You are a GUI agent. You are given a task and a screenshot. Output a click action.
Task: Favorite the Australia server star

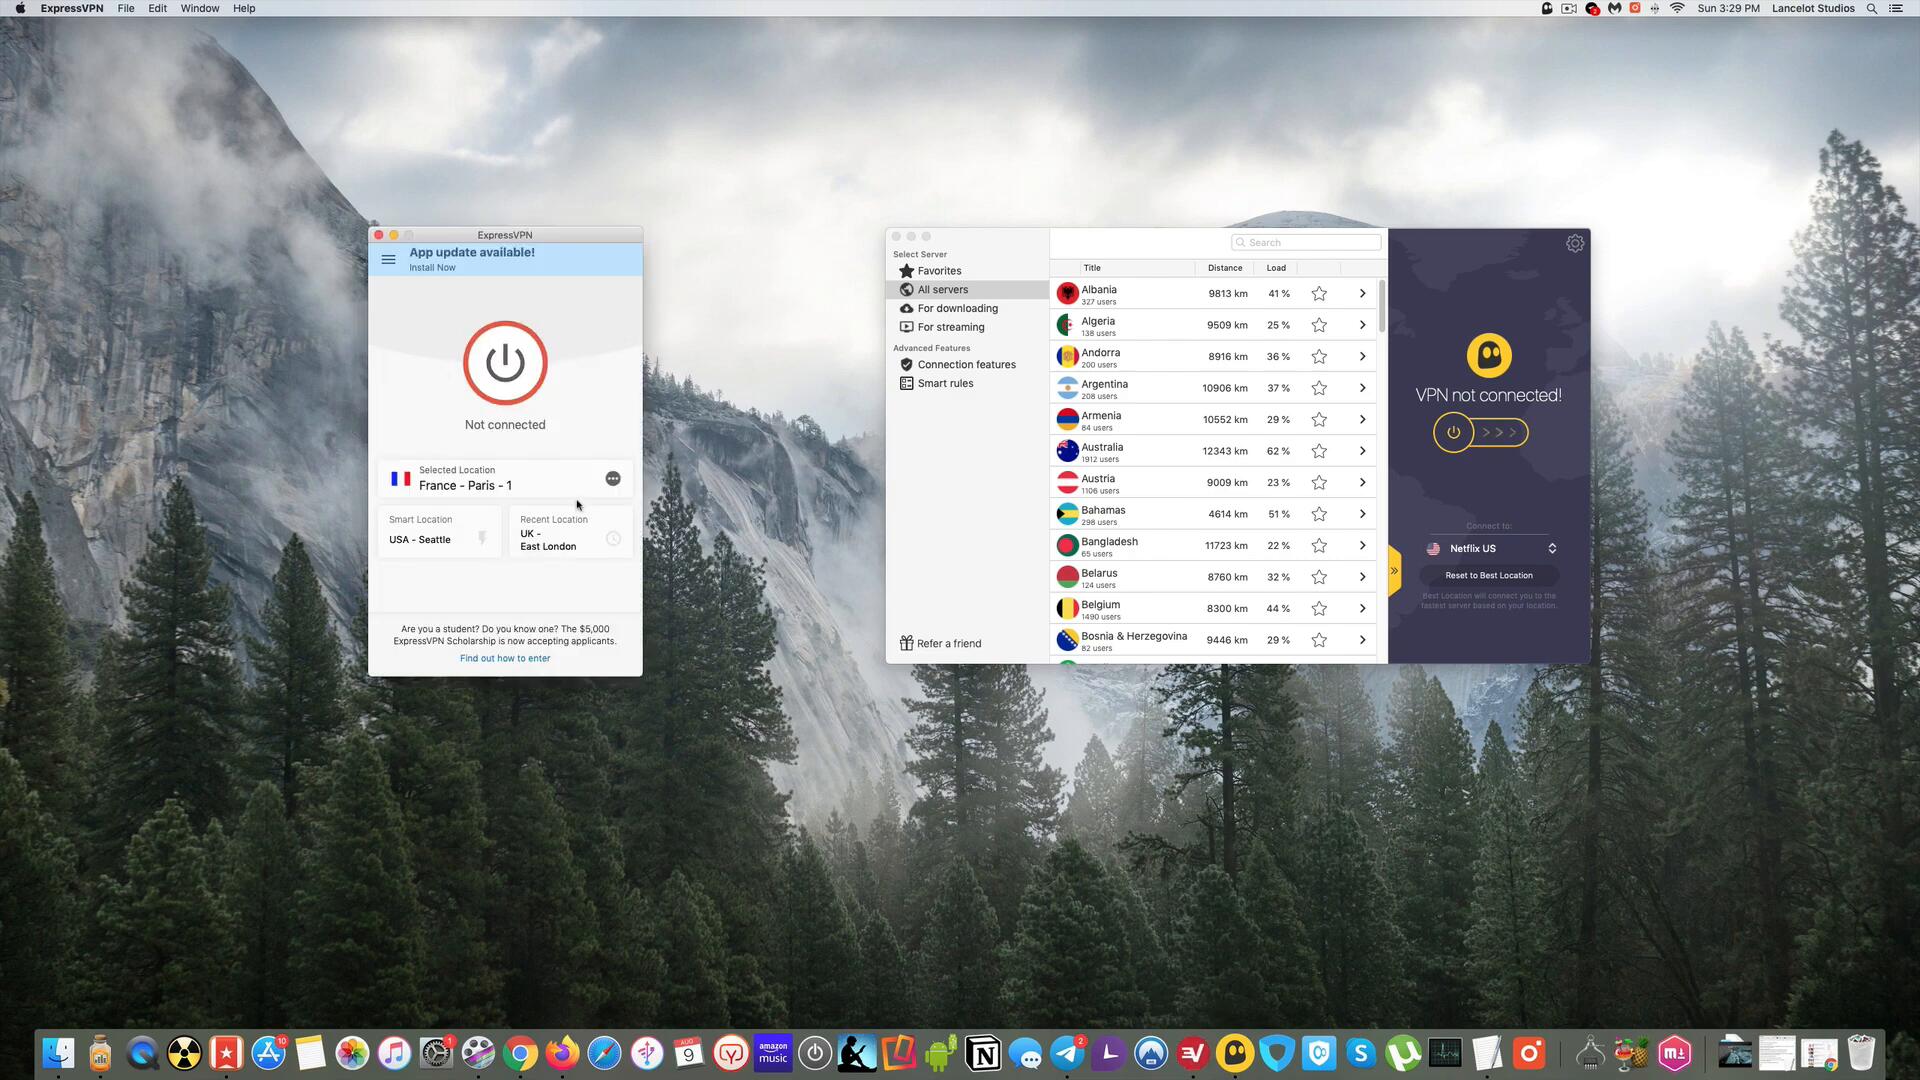tap(1319, 451)
